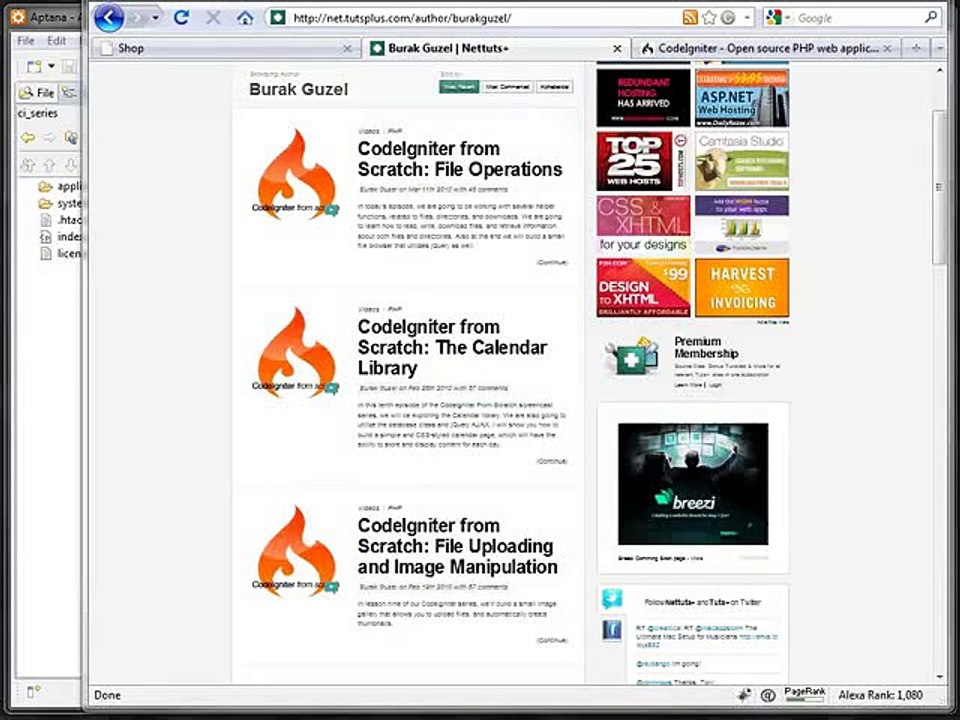The width and height of the screenshot is (960, 720).
Task: Click the File Operations CodeIgniter flame thumbnail
Action: [x=295, y=174]
